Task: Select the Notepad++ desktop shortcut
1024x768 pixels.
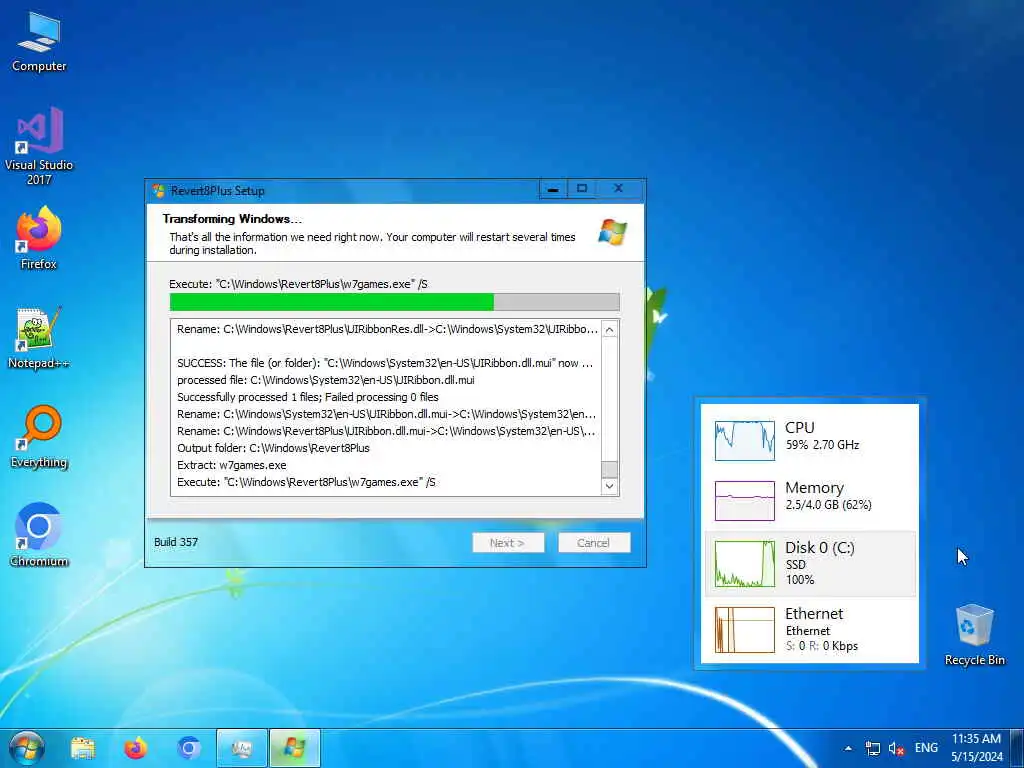Action: (x=39, y=338)
